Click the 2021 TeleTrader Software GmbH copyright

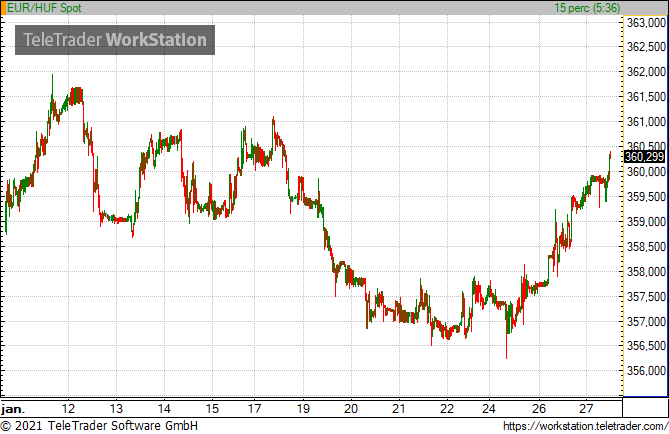99,426
